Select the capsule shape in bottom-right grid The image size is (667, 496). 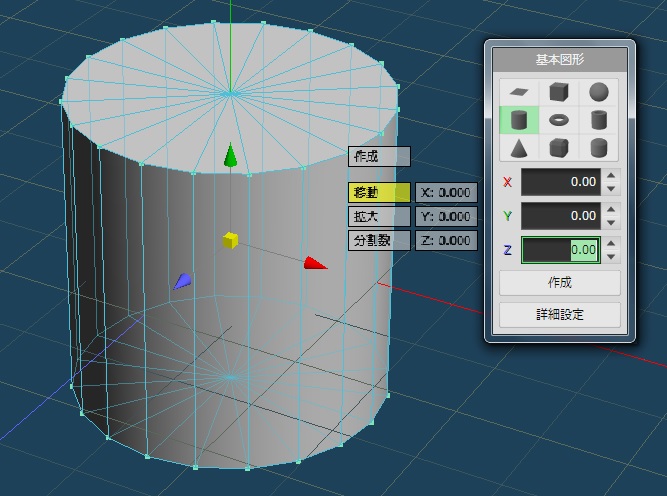click(599, 149)
